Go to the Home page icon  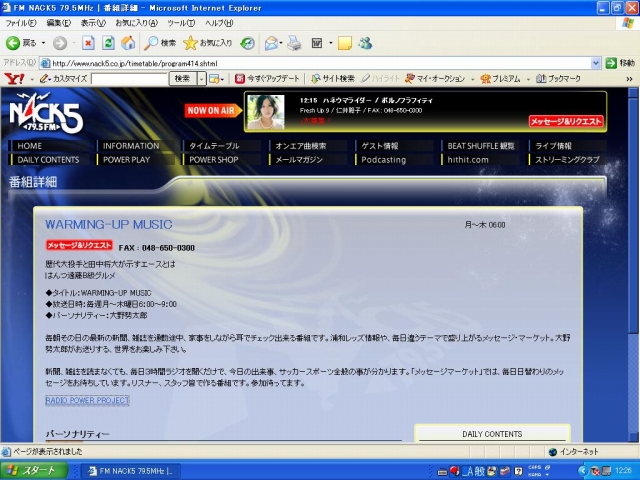coord(128,43)
